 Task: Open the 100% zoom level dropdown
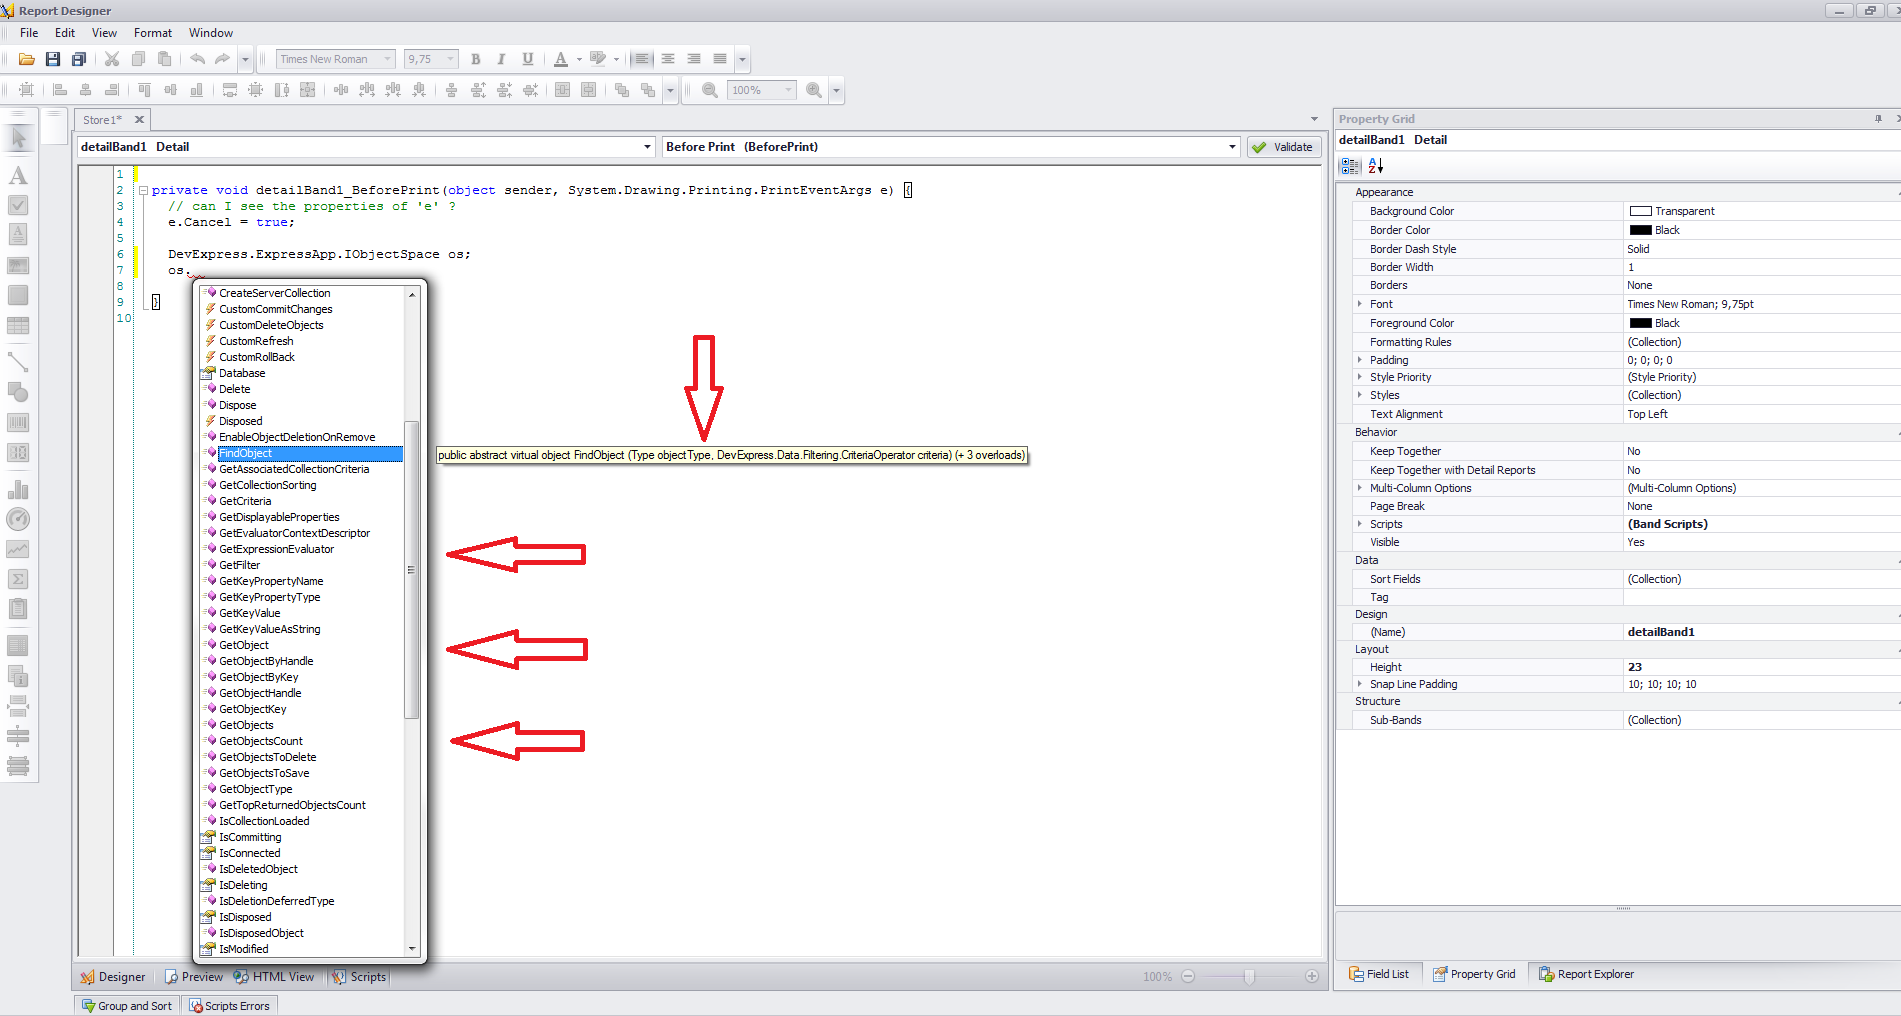point(788,90)
